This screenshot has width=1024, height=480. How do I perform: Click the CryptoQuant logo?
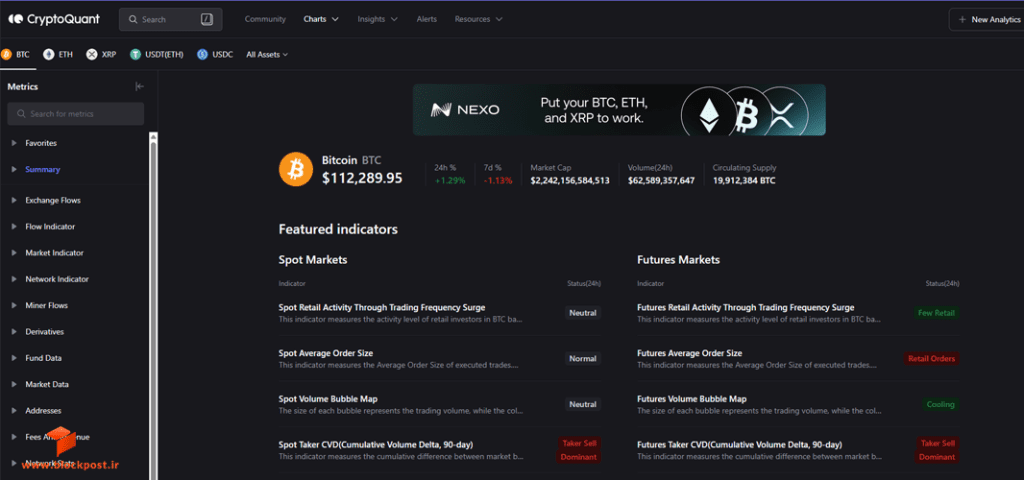point(54,20)
